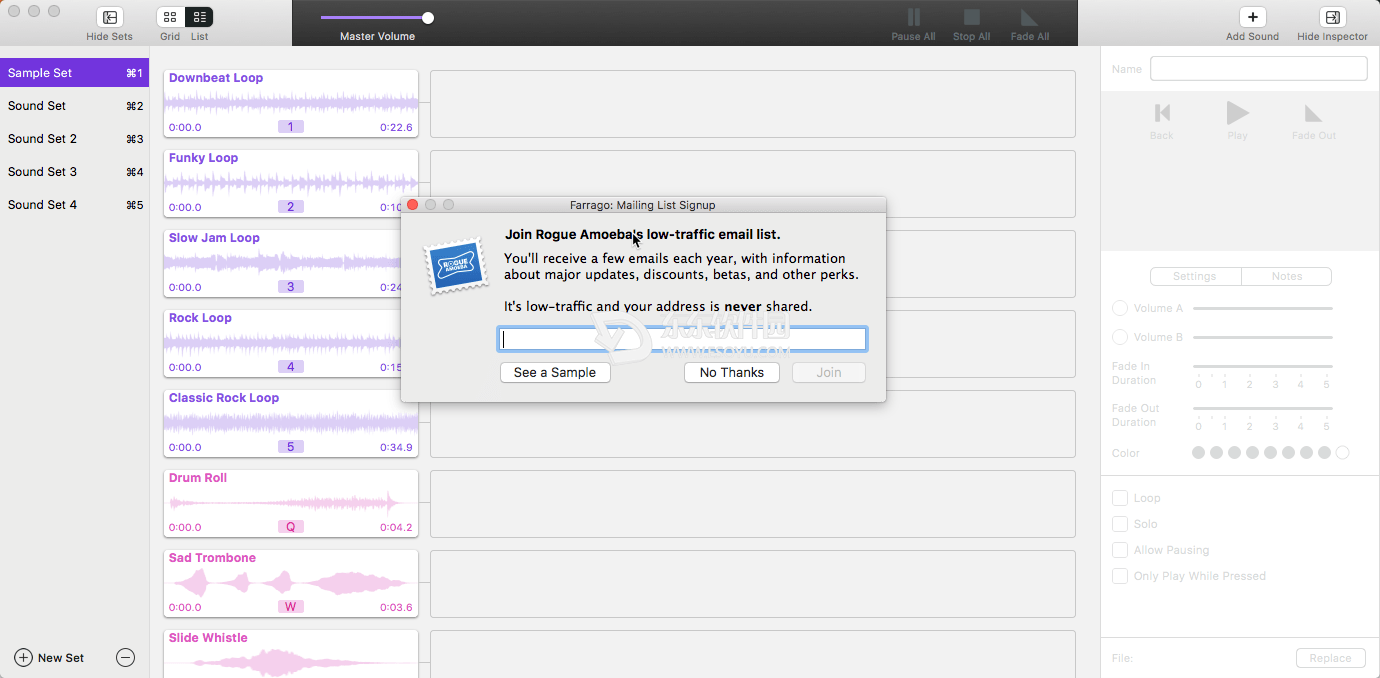Image resolution: width=1380 pixels, height=678 pixels.
Task: Select the Volume A radio button
Action: click(1120, 308)
